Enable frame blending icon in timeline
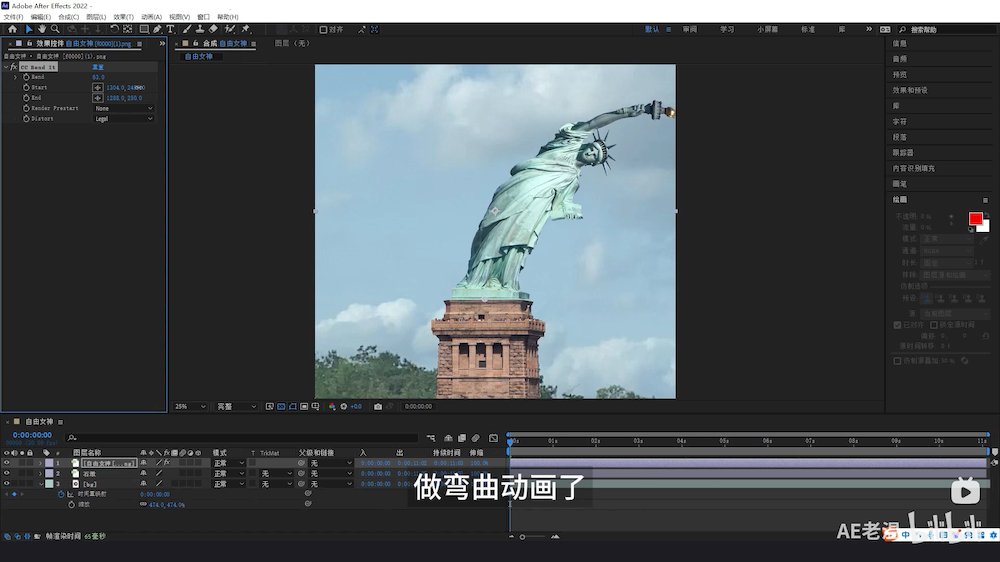 462,438
